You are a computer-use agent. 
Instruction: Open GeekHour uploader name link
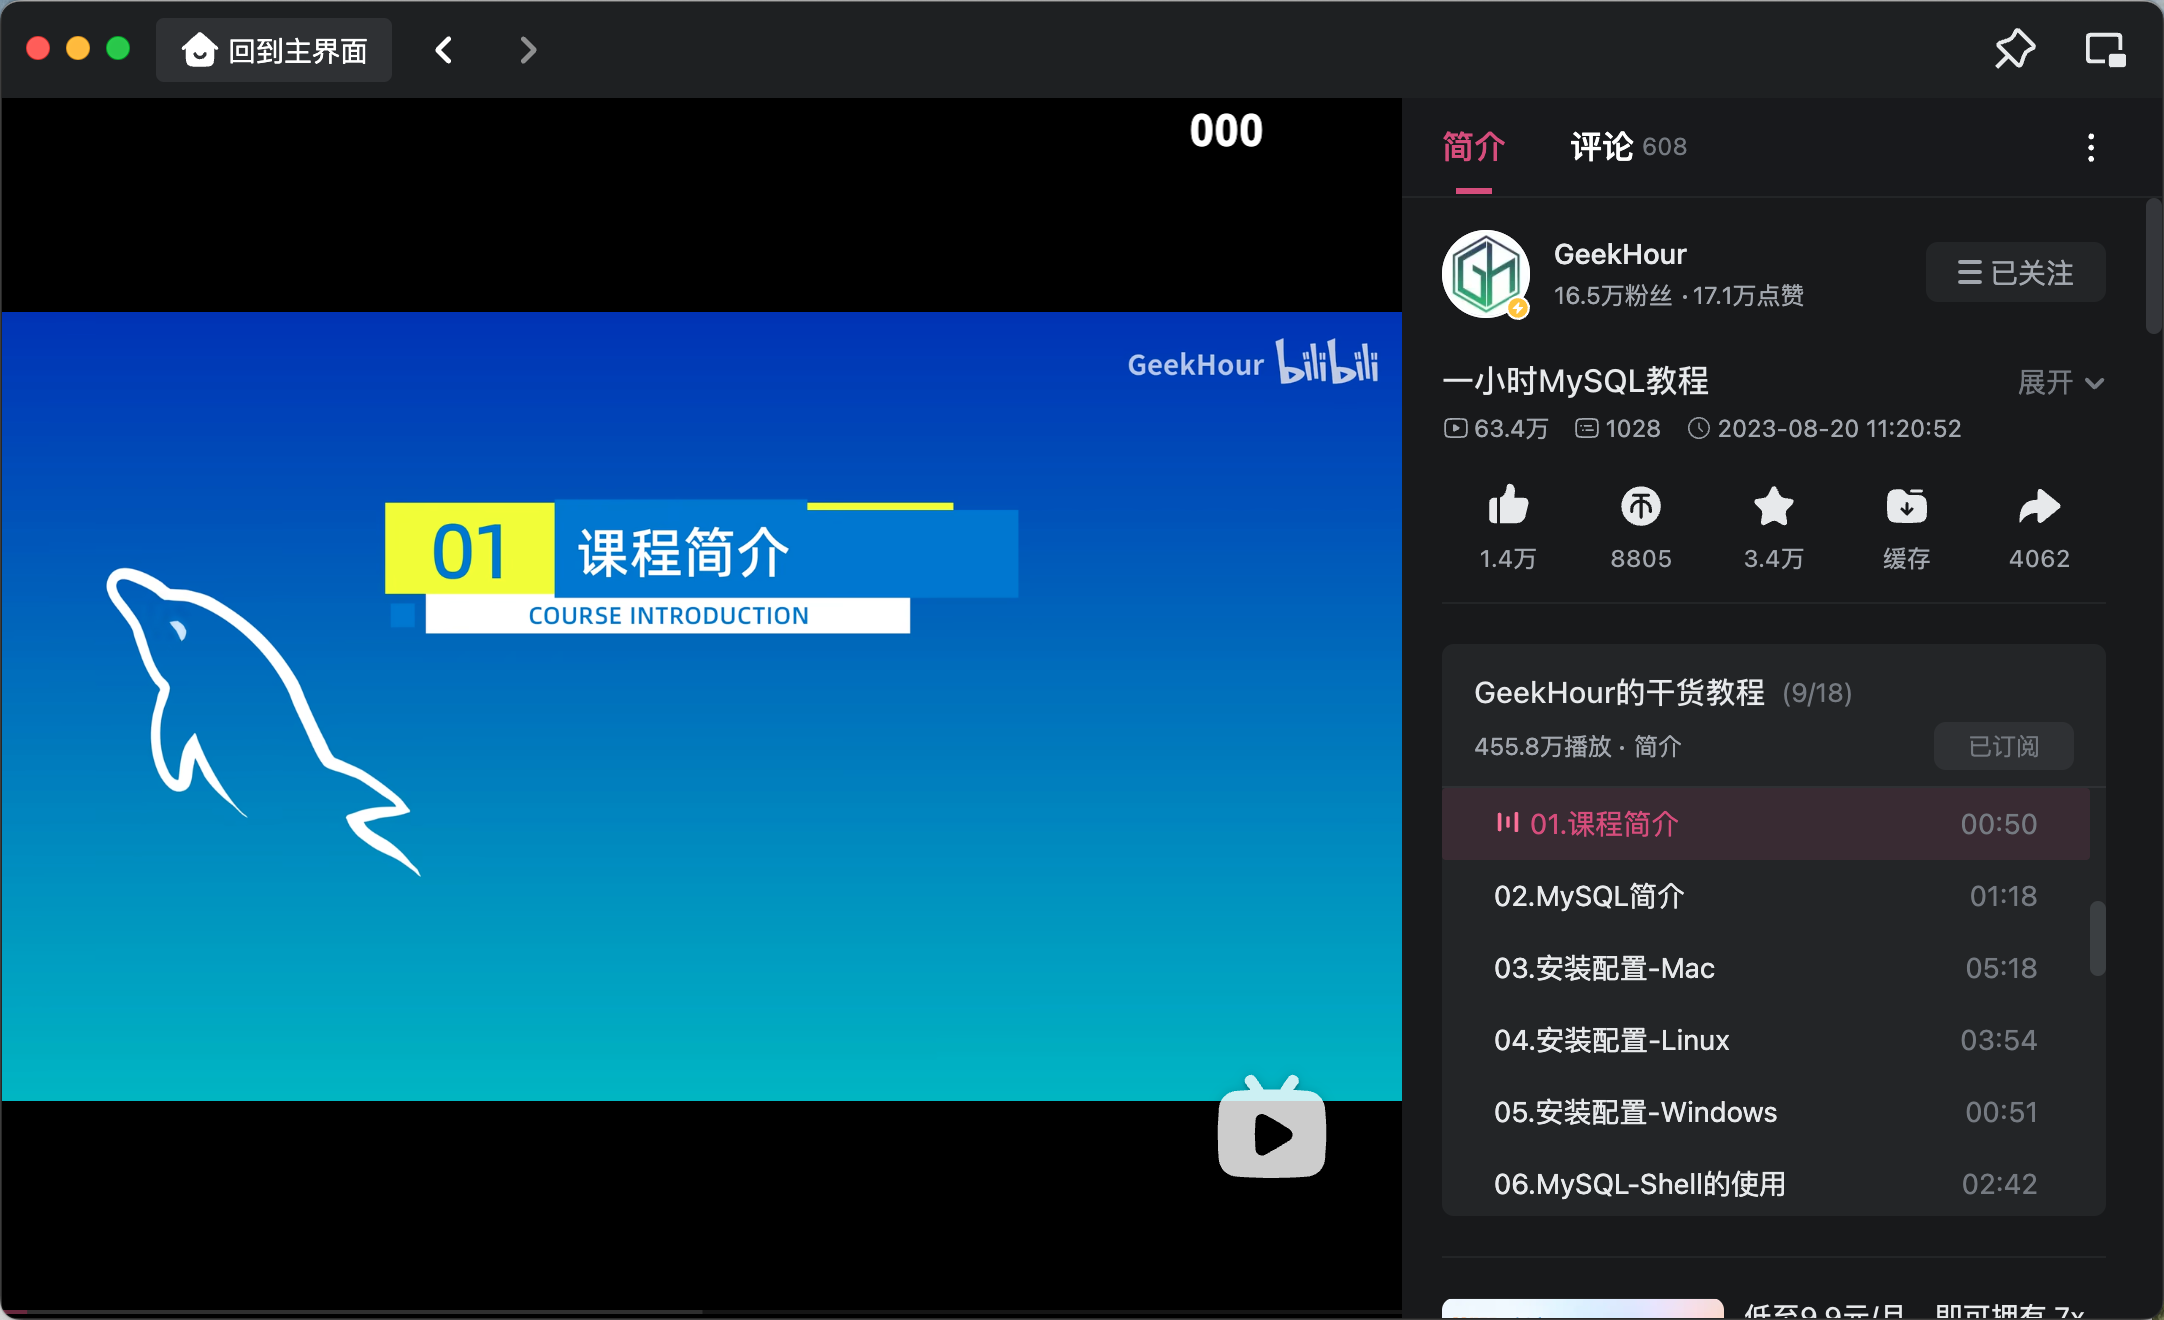tap(1620, 254)
